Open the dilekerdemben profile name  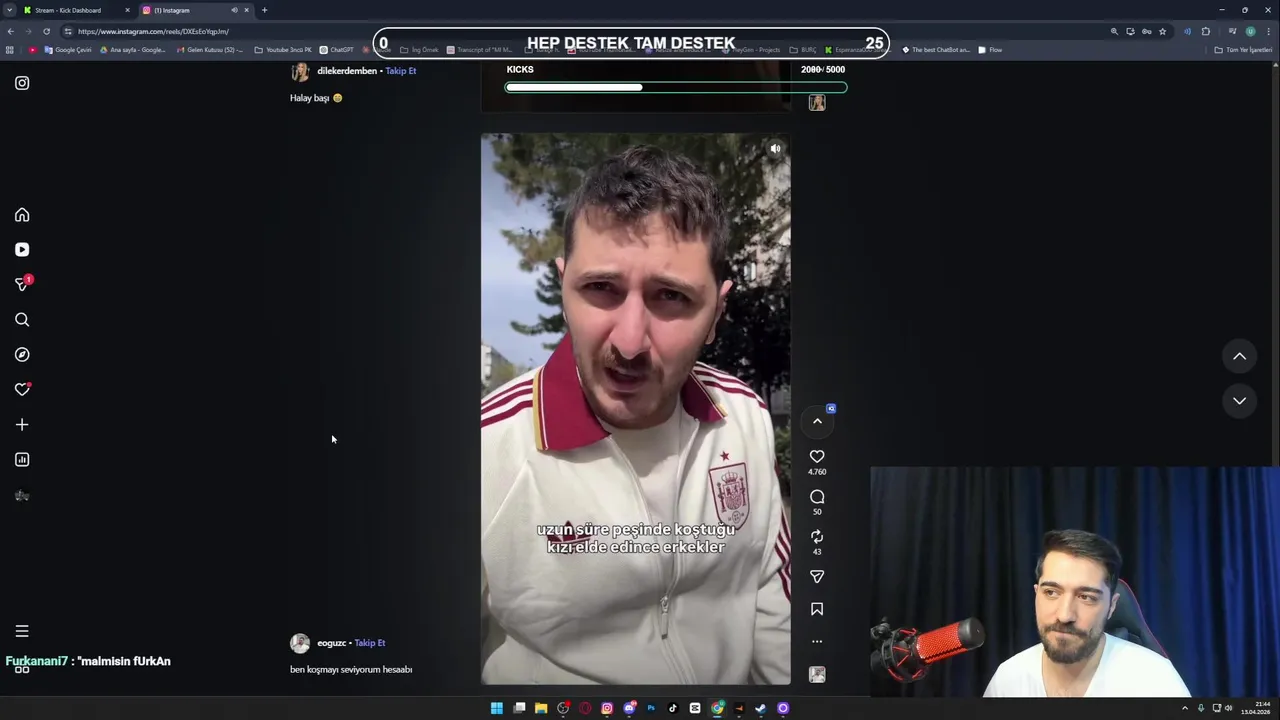click(347, 71)
